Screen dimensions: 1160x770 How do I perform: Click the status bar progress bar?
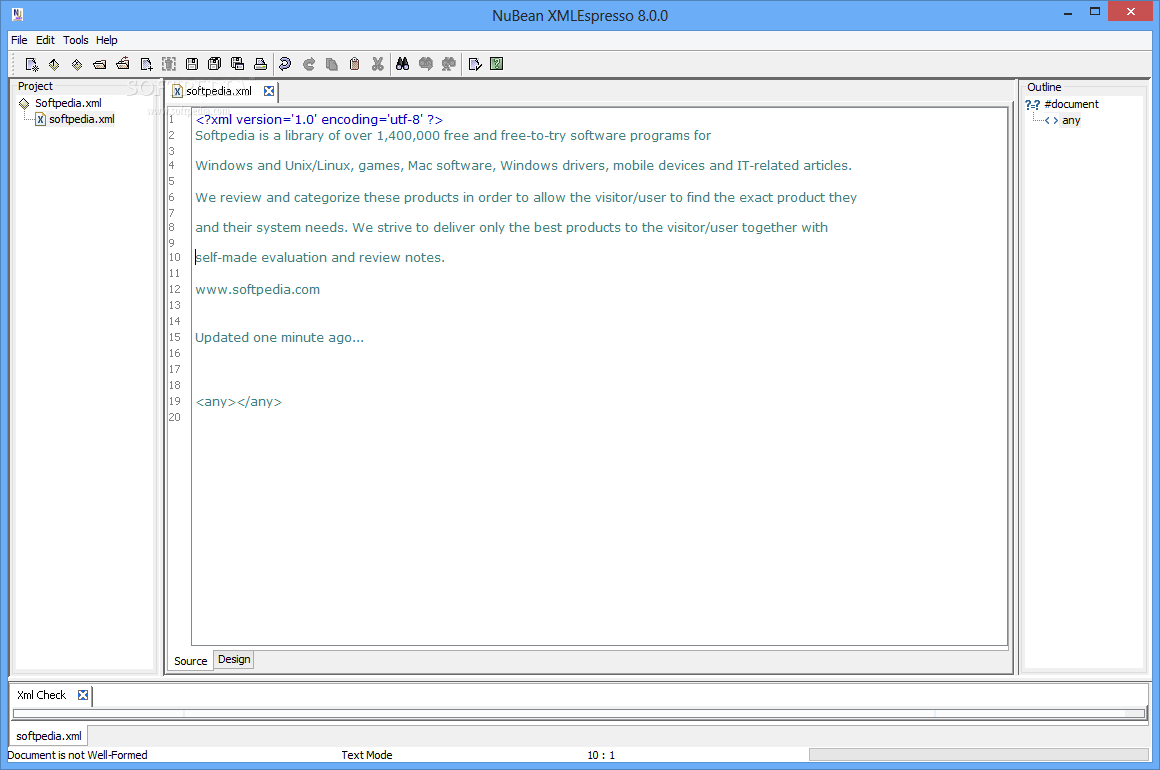[978, 754]
